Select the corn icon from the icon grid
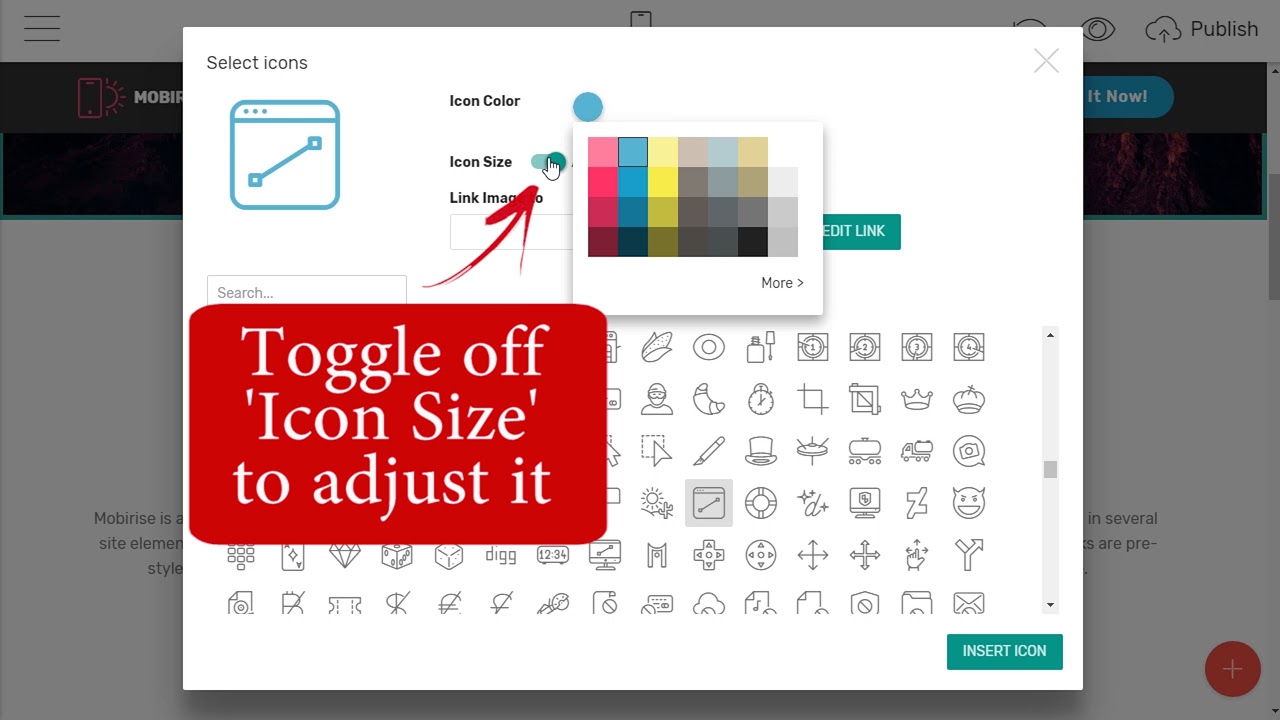The image size is (1280, 720). pos(657,347)
